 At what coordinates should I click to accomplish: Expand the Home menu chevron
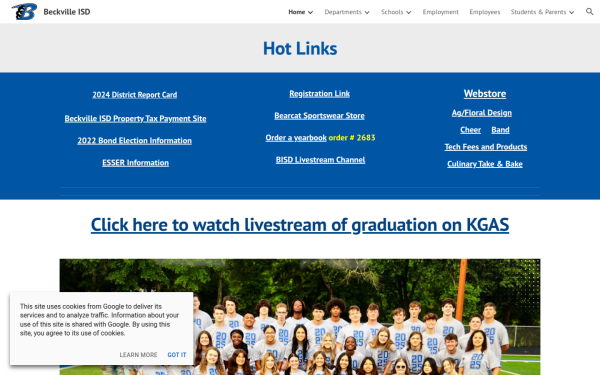pyautogui.click(x=310, y=12)
